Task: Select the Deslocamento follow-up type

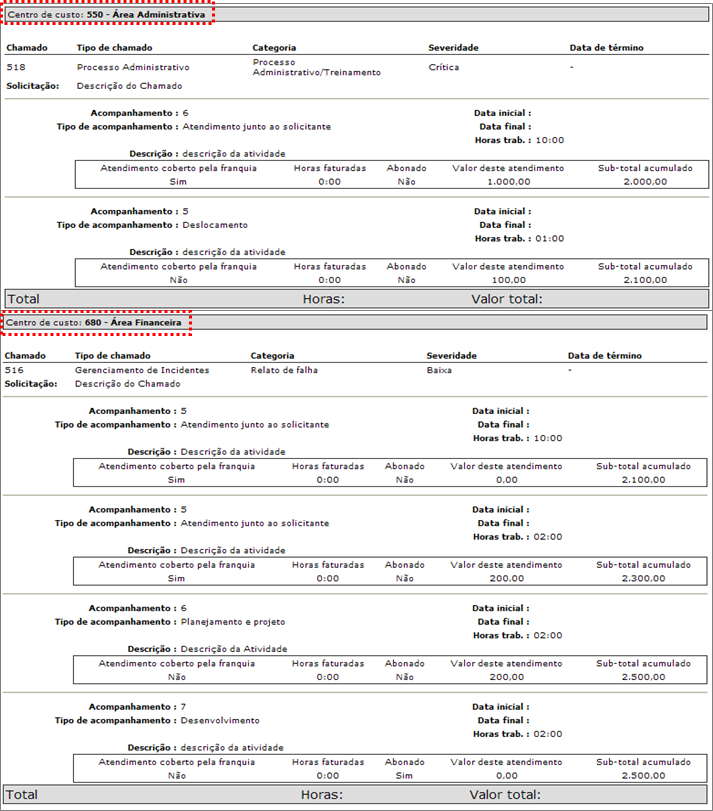Action: (x=215, y=225)
